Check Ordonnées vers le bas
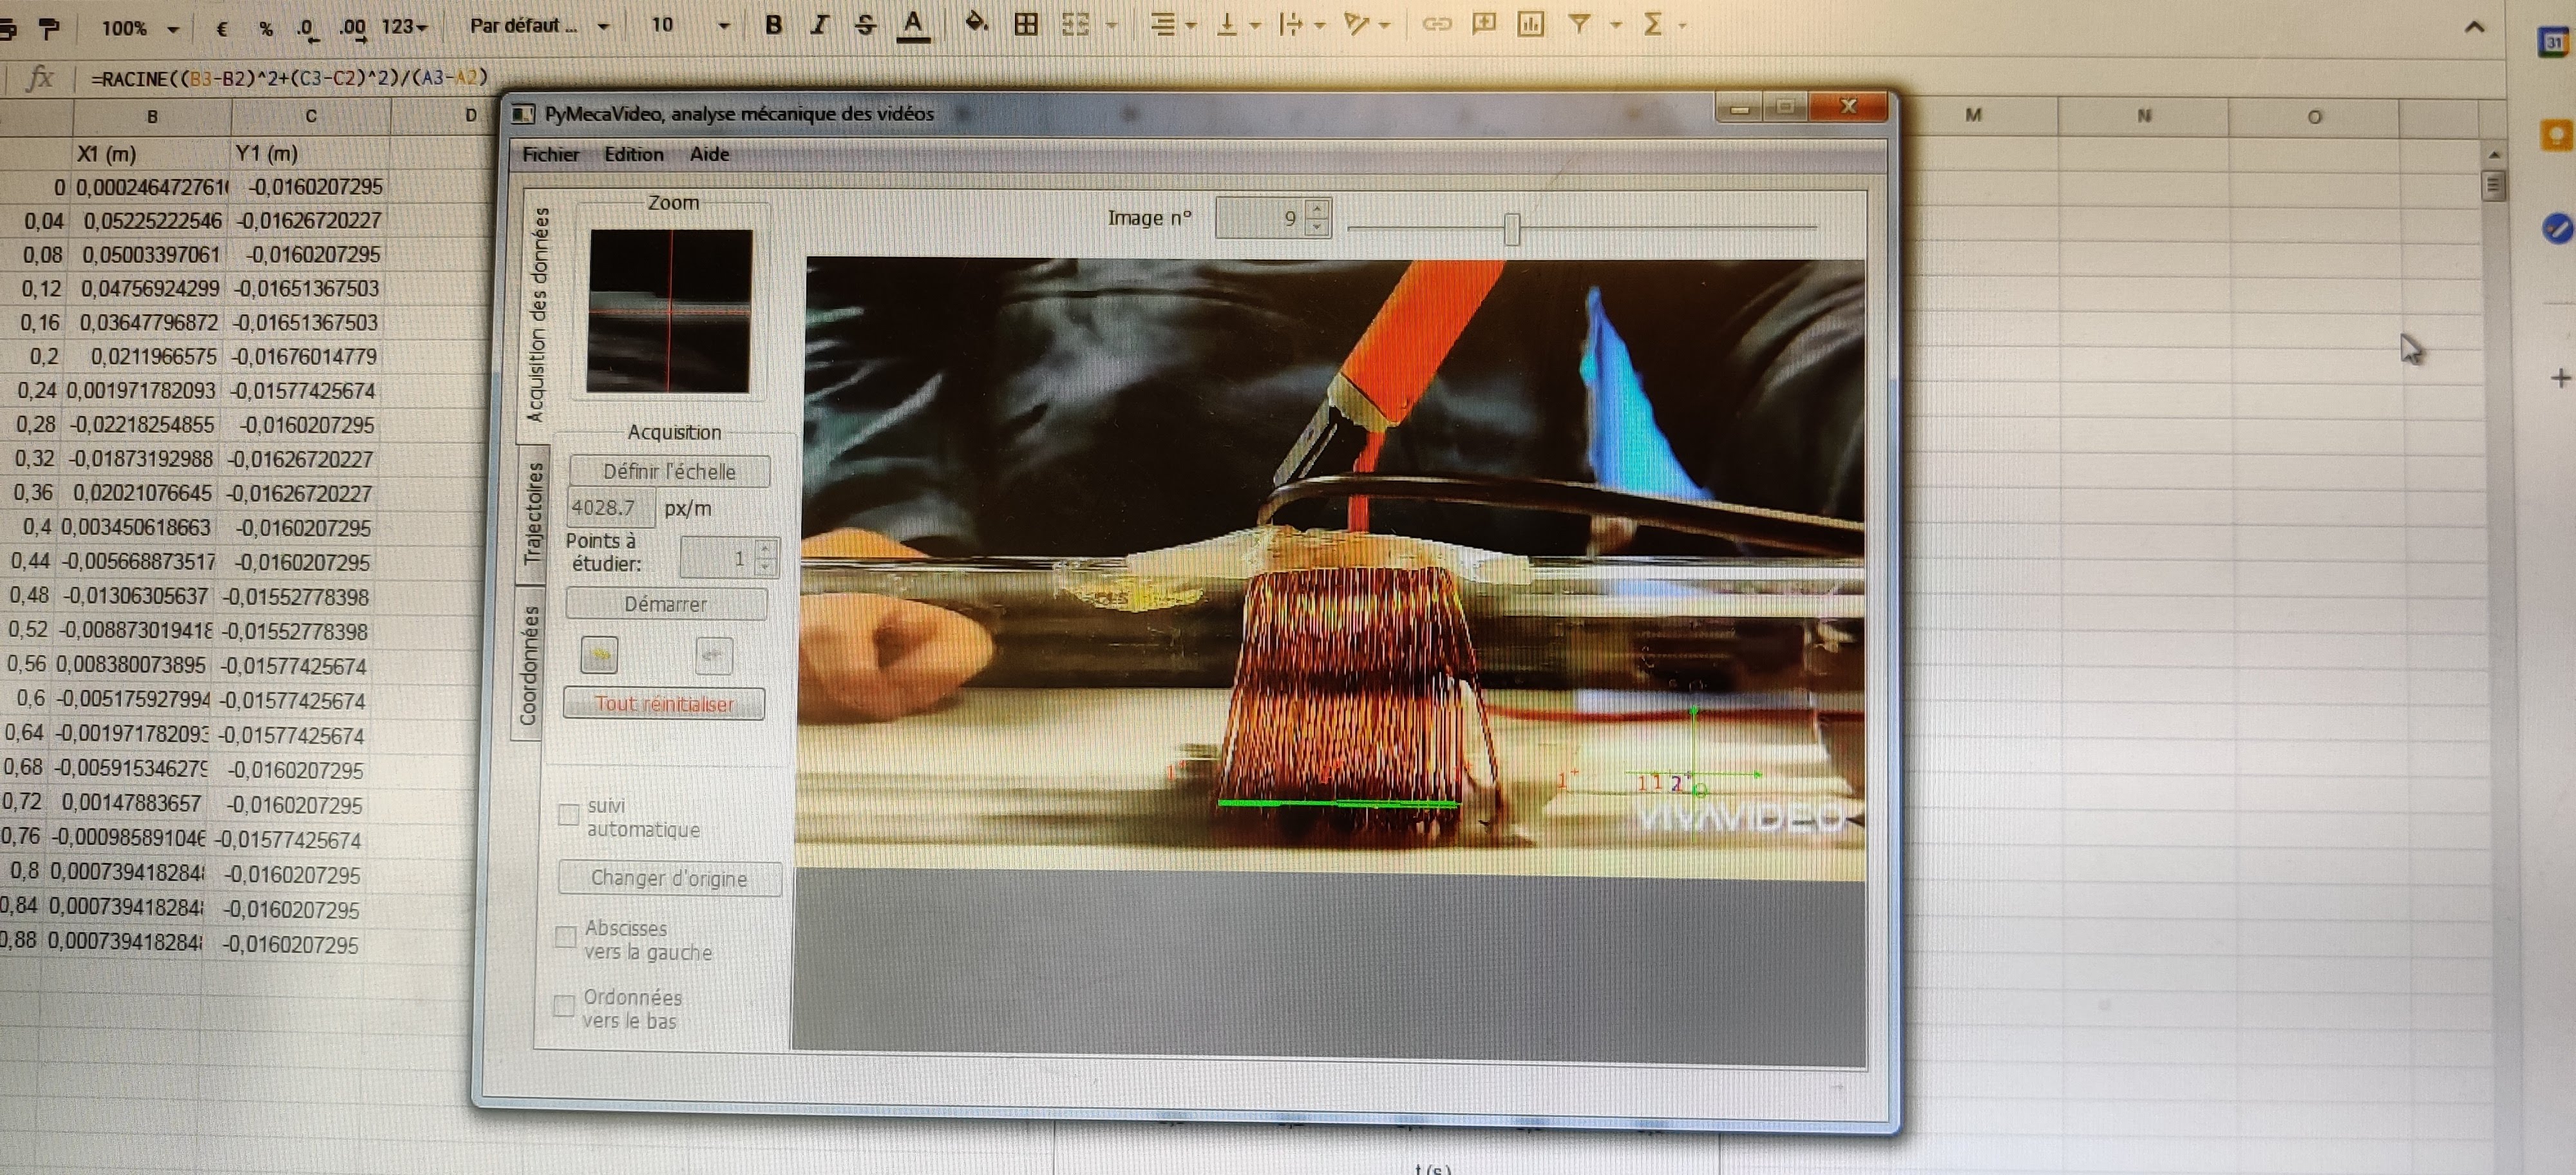The width and height of the screenshot is (2576, 1175). (564, 1006)
